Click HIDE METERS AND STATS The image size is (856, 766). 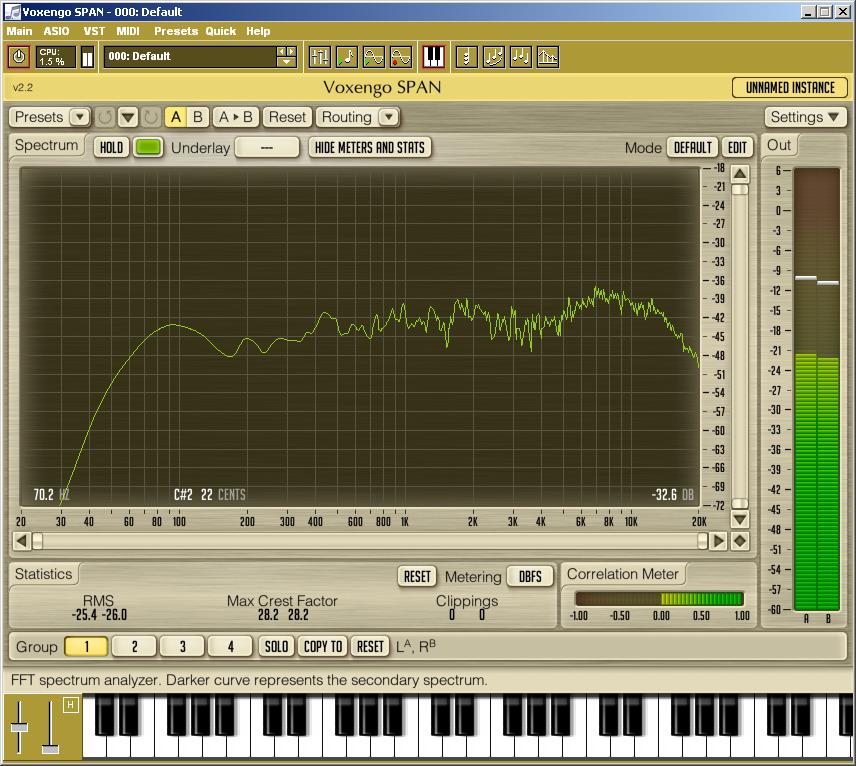pos(370,147)
